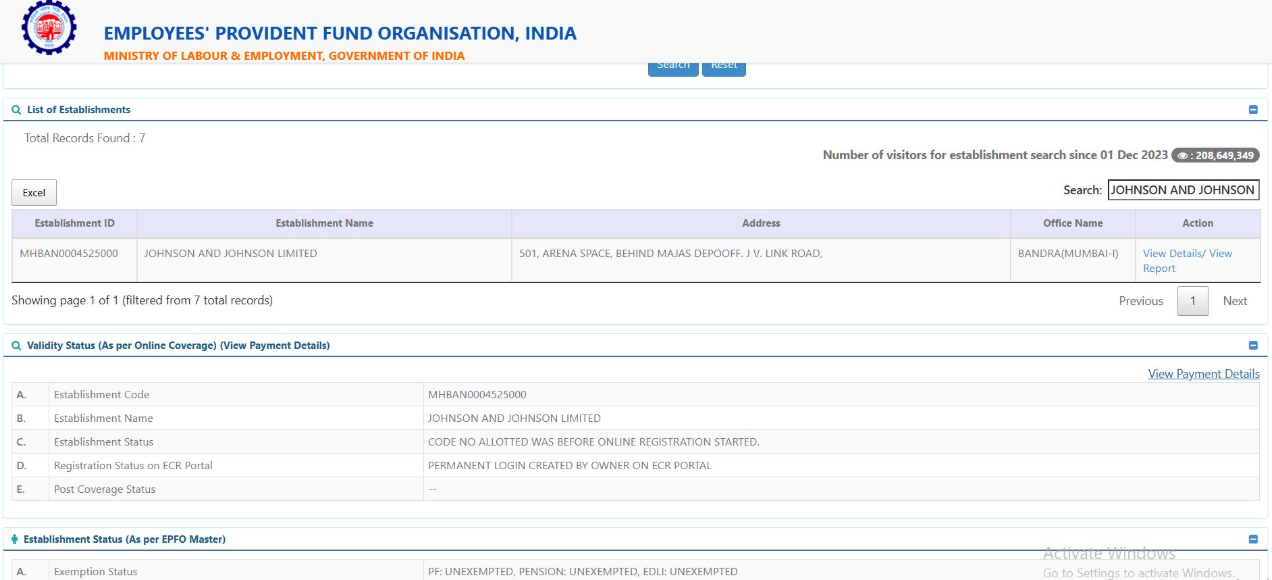Screen dimensions: 1272x580
Task: Select page 1 in pagination
Action: click(x=1192, y=301)
